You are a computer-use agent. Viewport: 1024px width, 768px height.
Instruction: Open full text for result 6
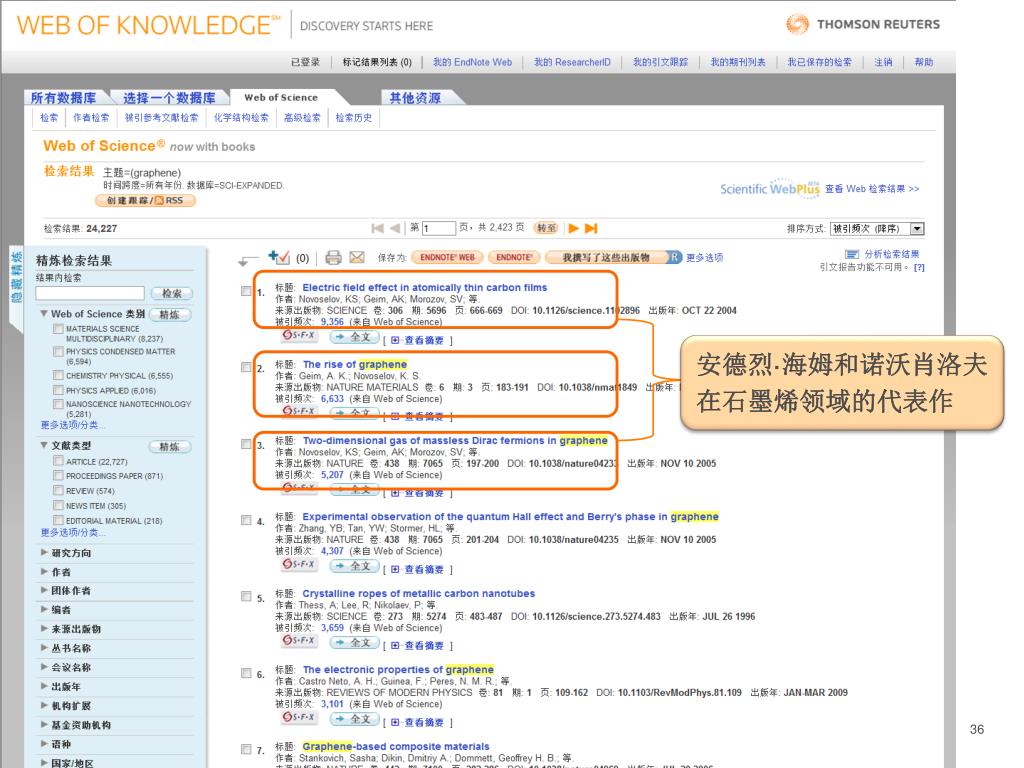[354, 719]
